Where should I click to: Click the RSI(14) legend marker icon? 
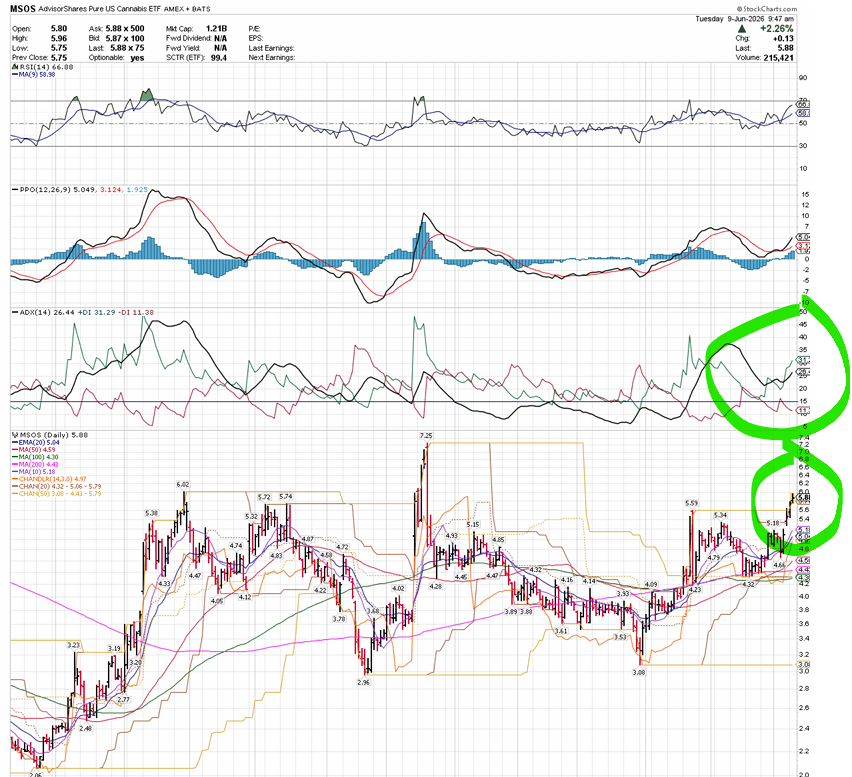15,67
